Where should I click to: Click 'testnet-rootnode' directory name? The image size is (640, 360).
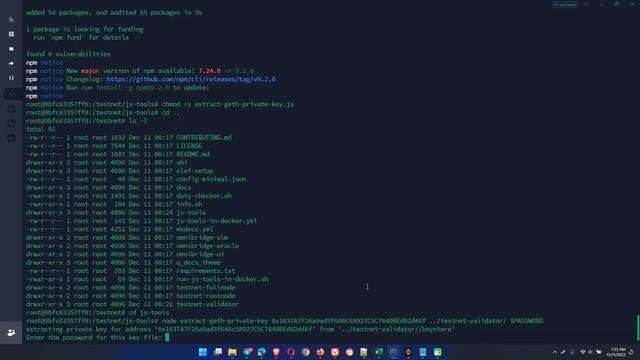(x=205, y=296)
